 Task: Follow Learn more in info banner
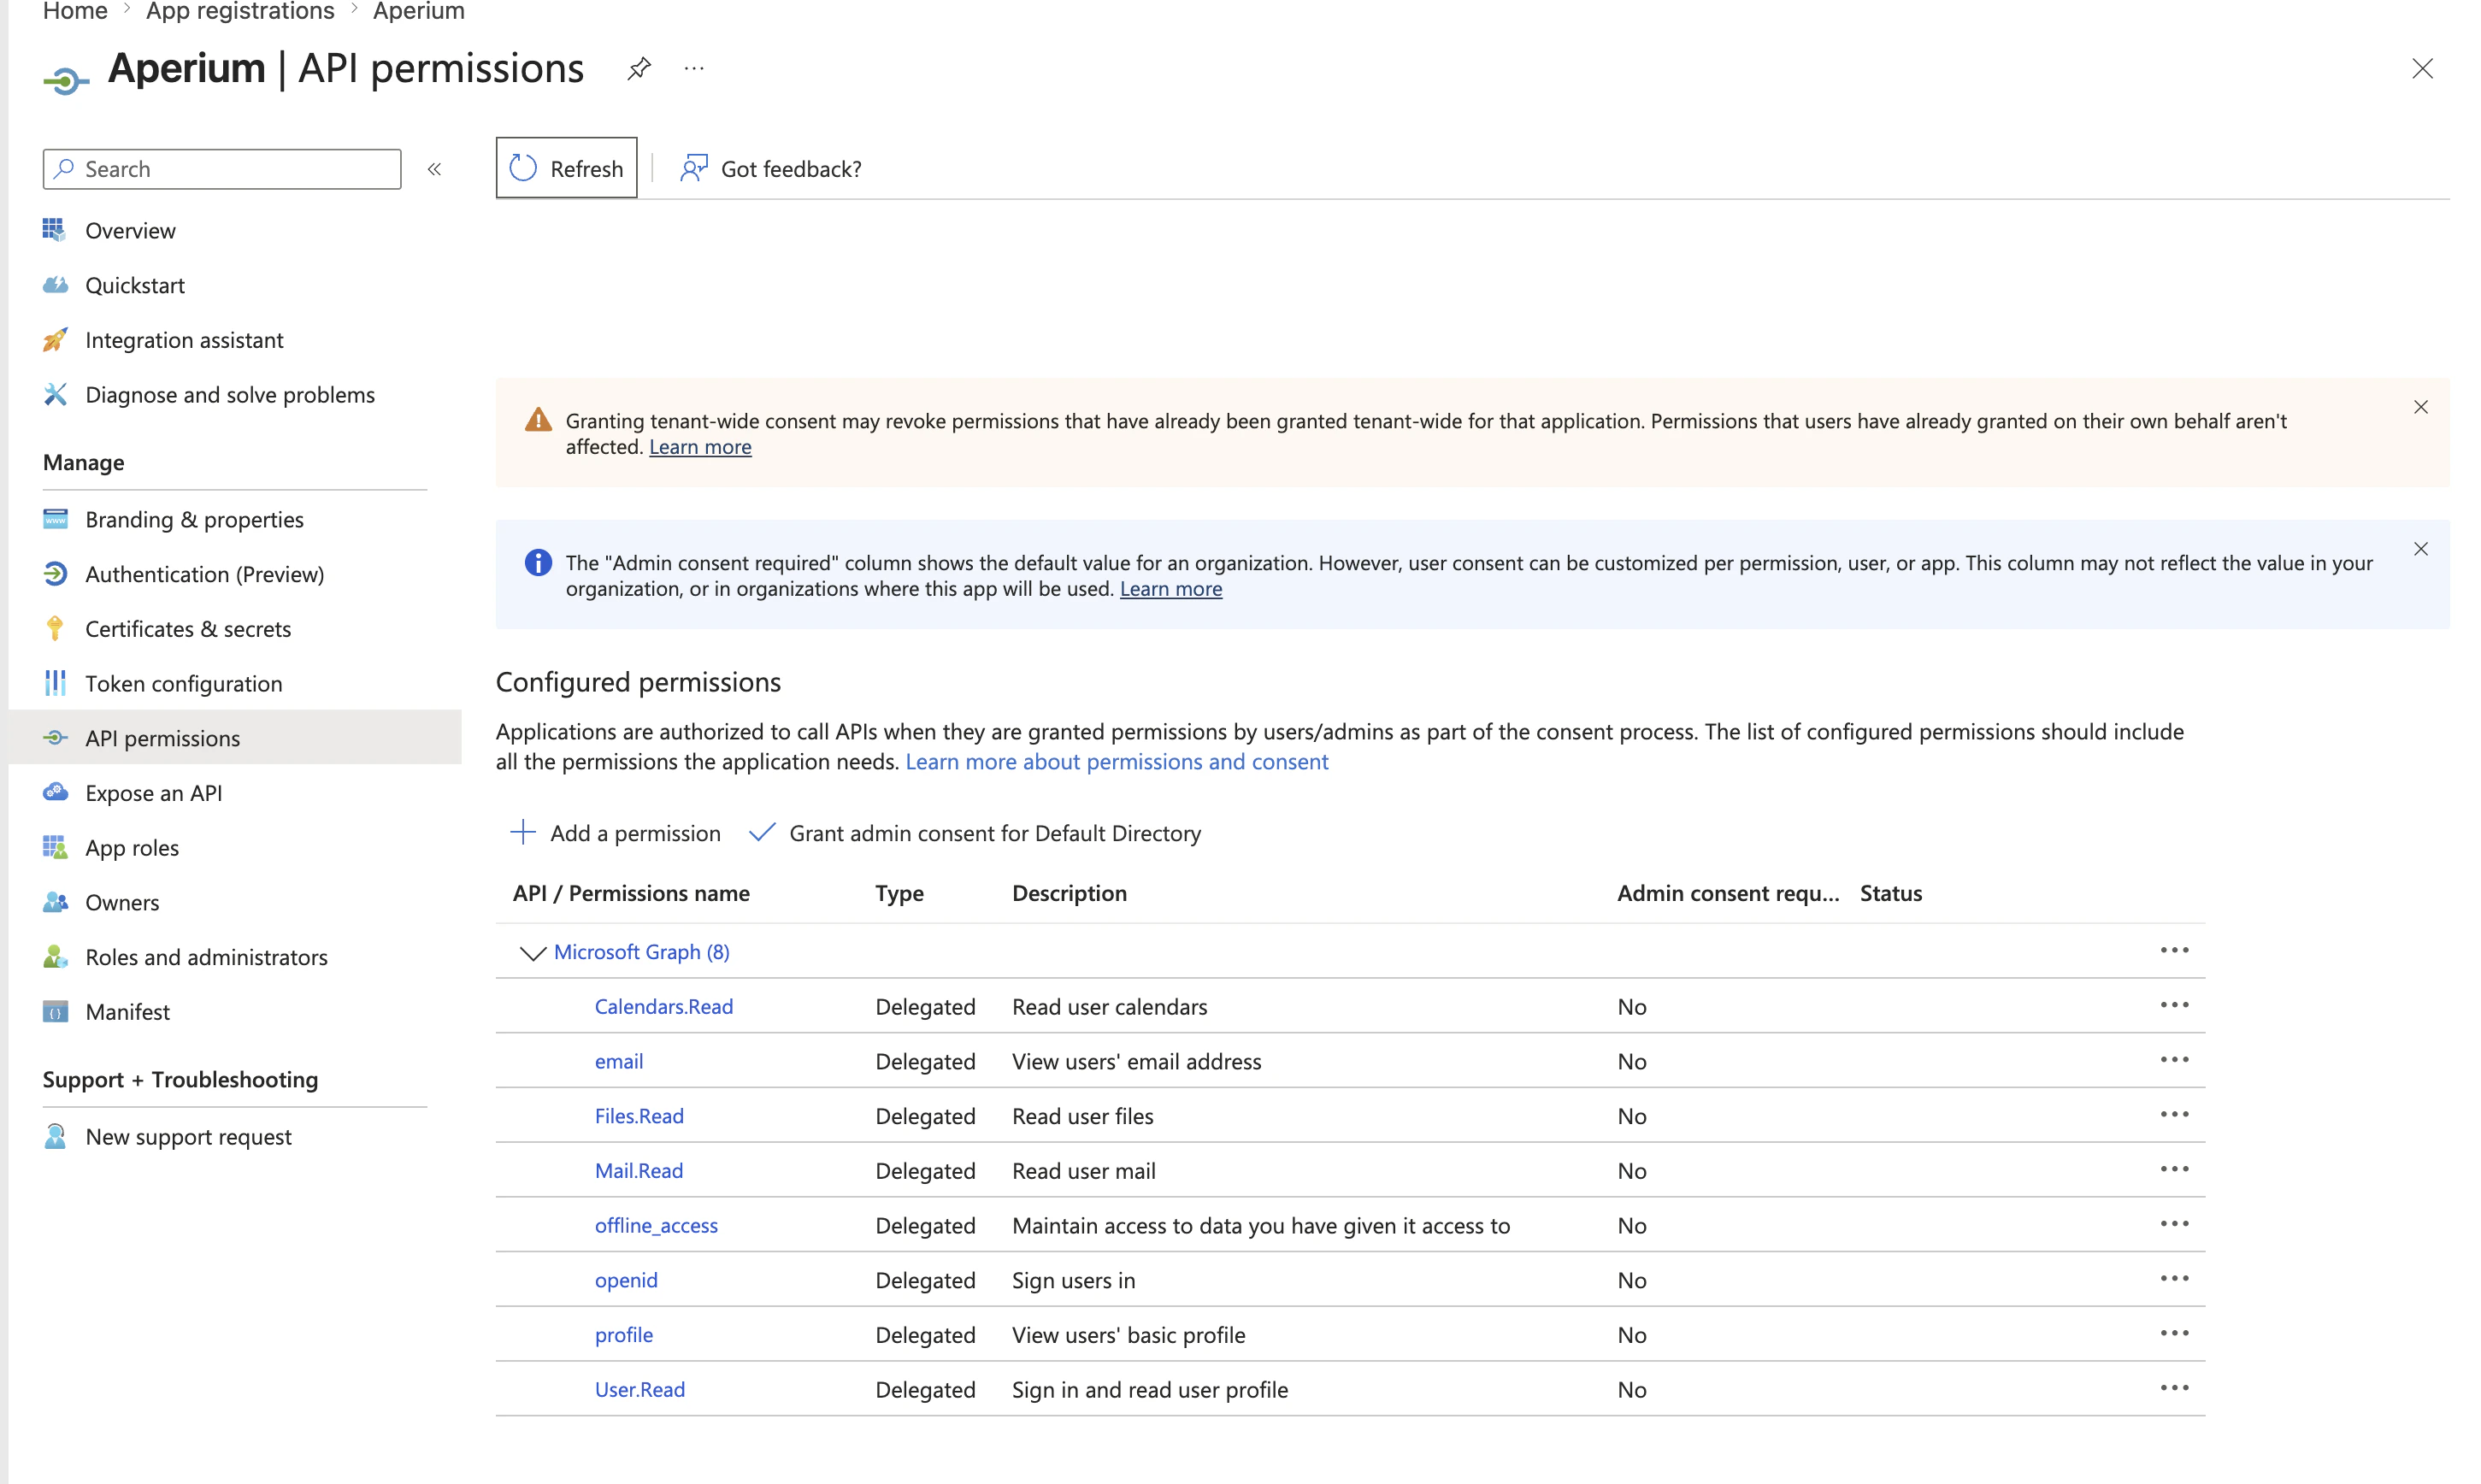click(1171, 589)
